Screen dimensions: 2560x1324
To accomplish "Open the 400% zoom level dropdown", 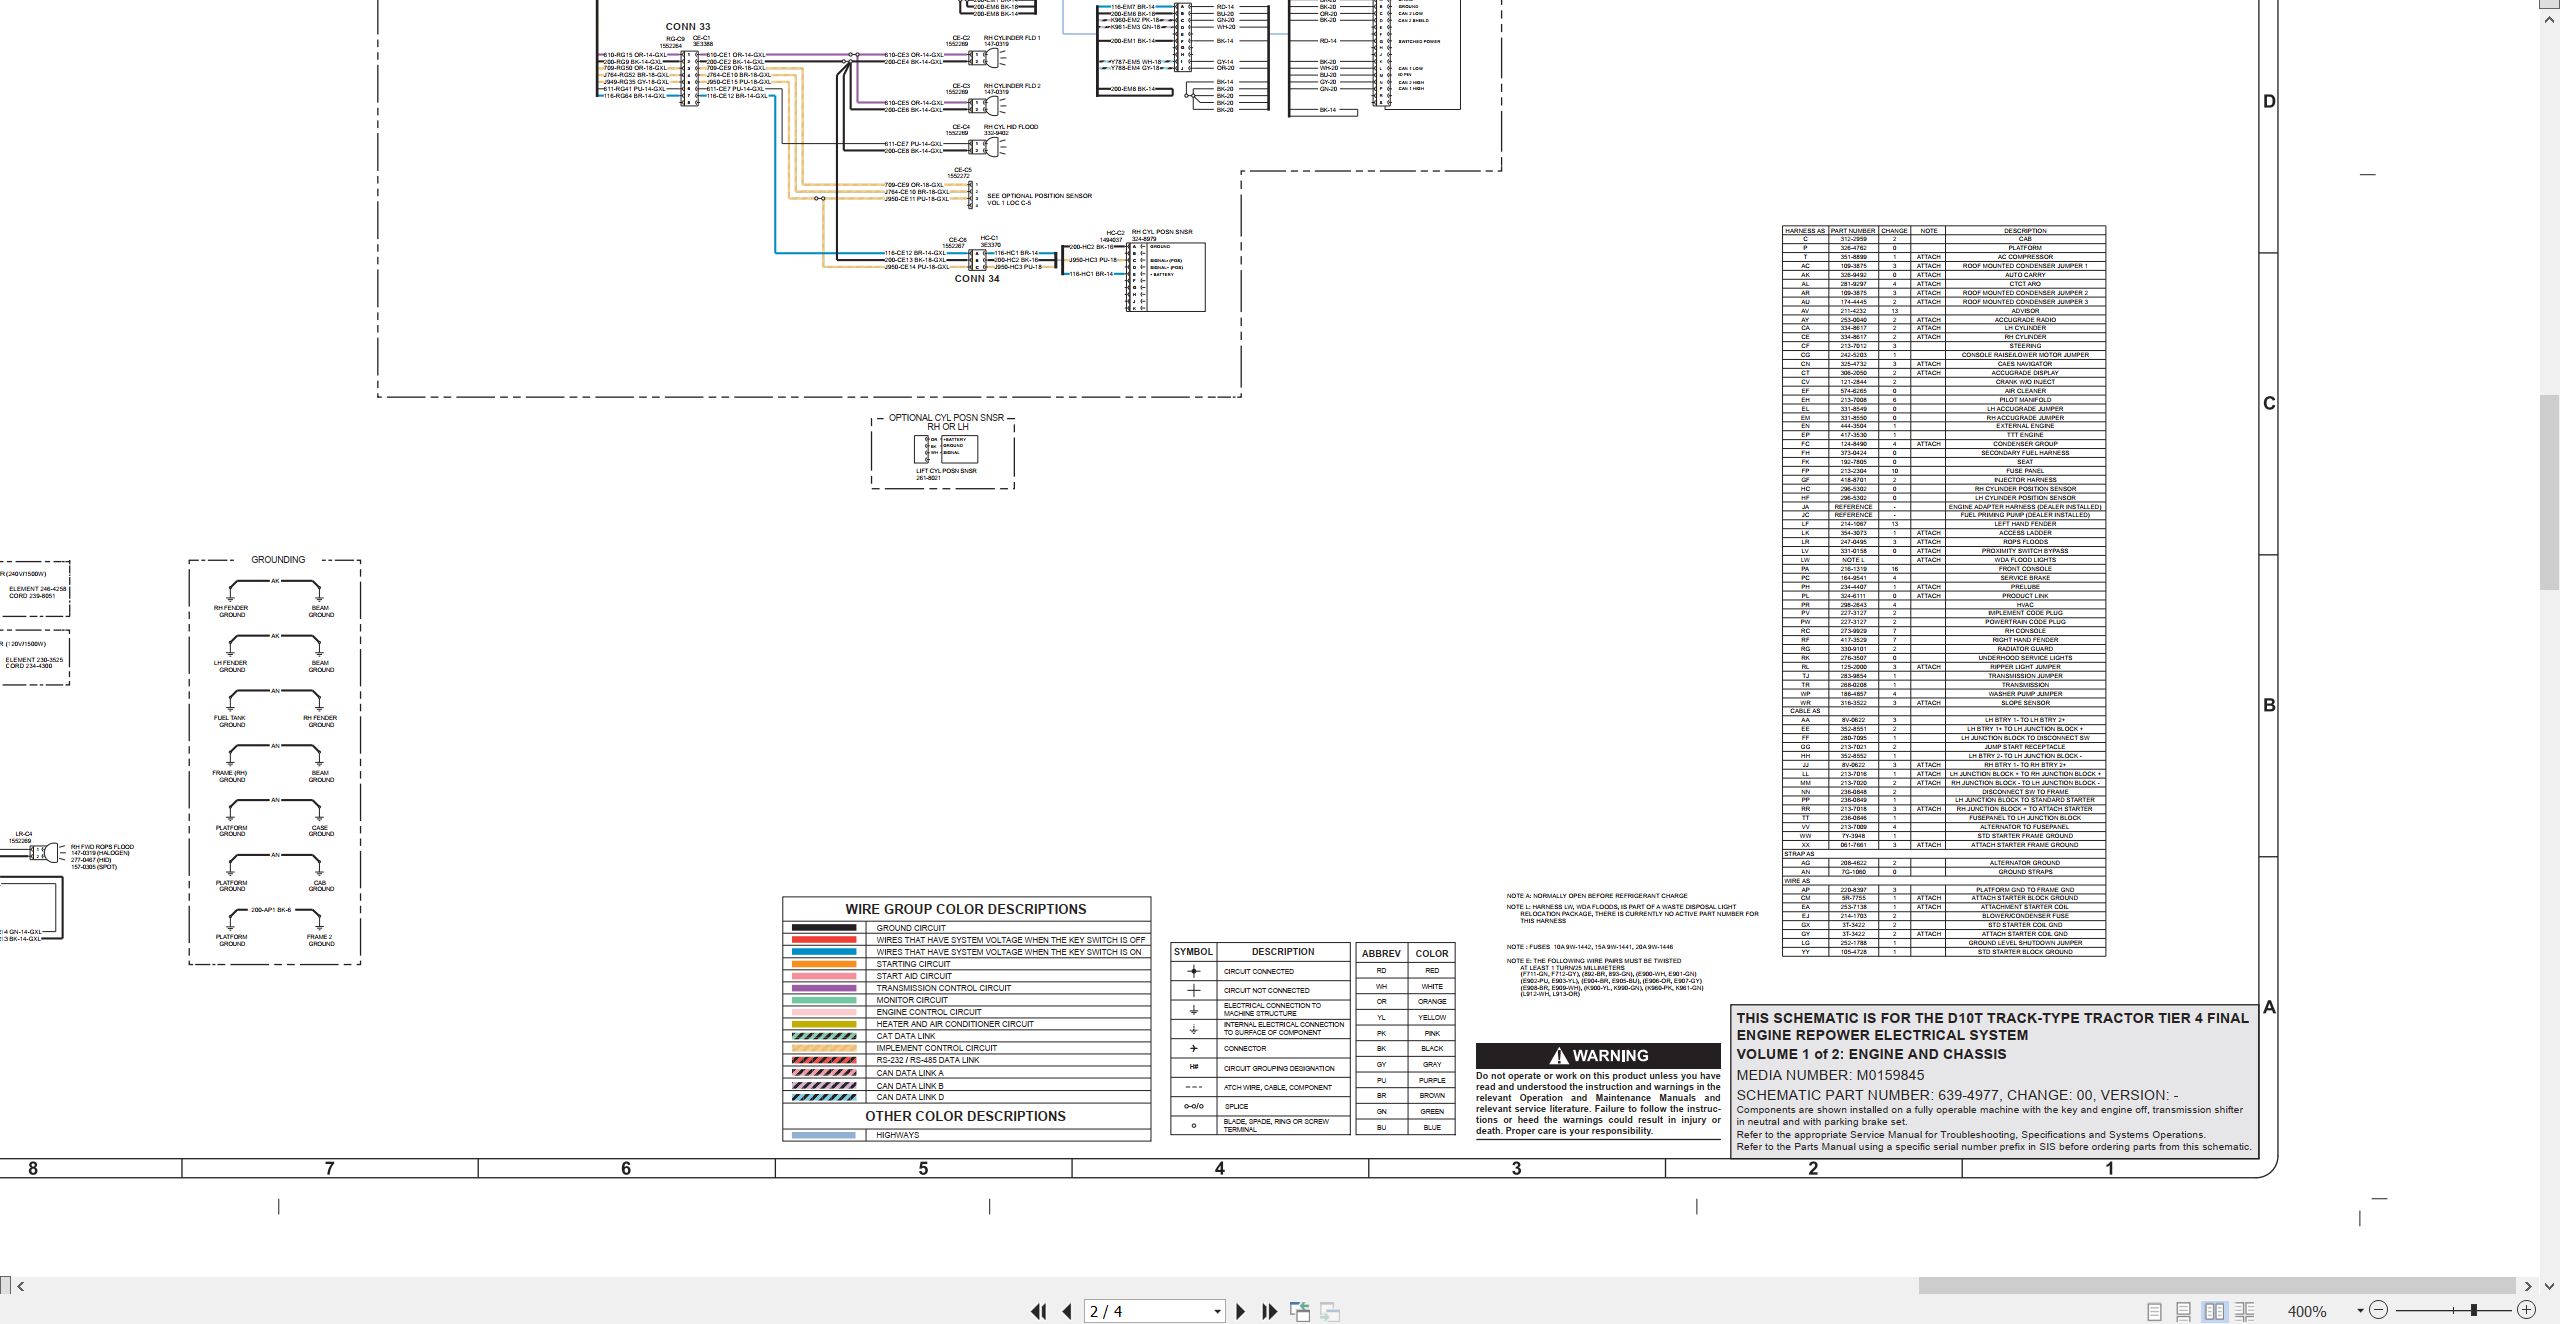I will pyautogui.click(x=2360, y=1311).
